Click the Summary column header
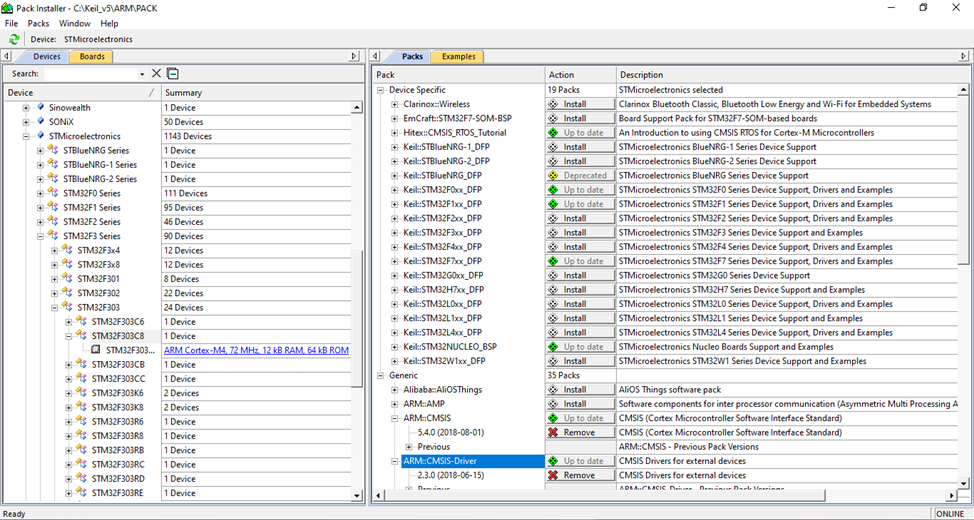974x520 pixels. tap(262, 93)
